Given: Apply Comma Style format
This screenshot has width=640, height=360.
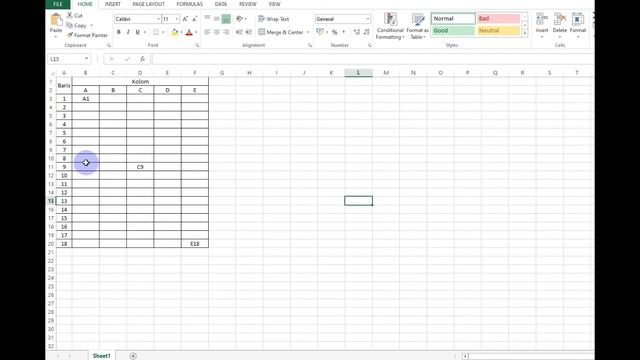Looking at the screenshot, I should pyautogui.click(x=344, y=32).
